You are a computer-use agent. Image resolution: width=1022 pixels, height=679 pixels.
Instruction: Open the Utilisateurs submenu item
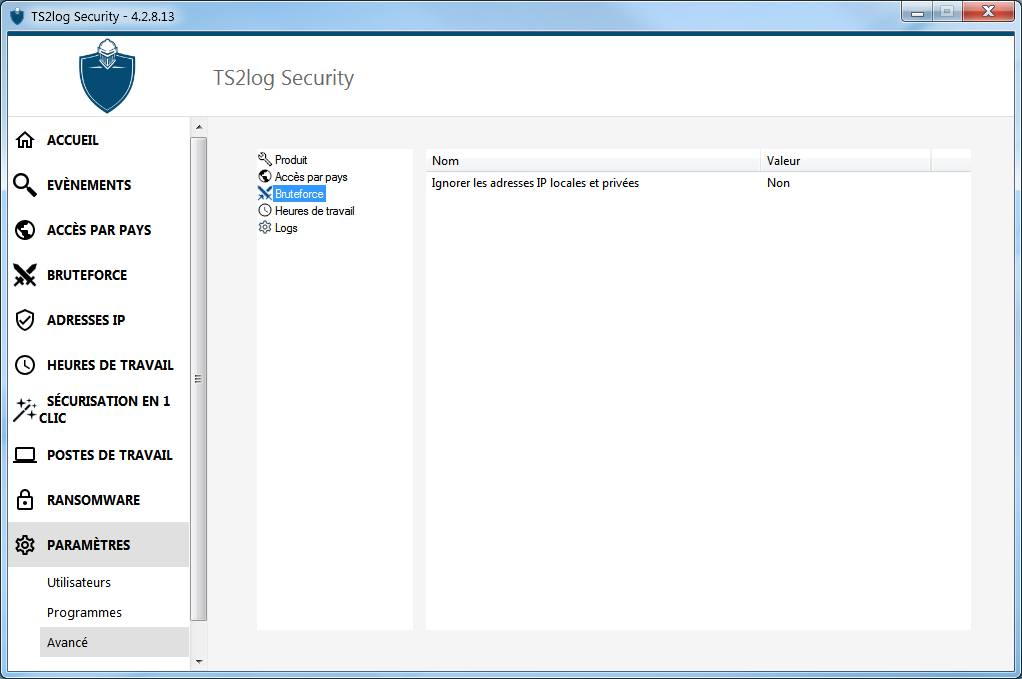pos(79,583)
